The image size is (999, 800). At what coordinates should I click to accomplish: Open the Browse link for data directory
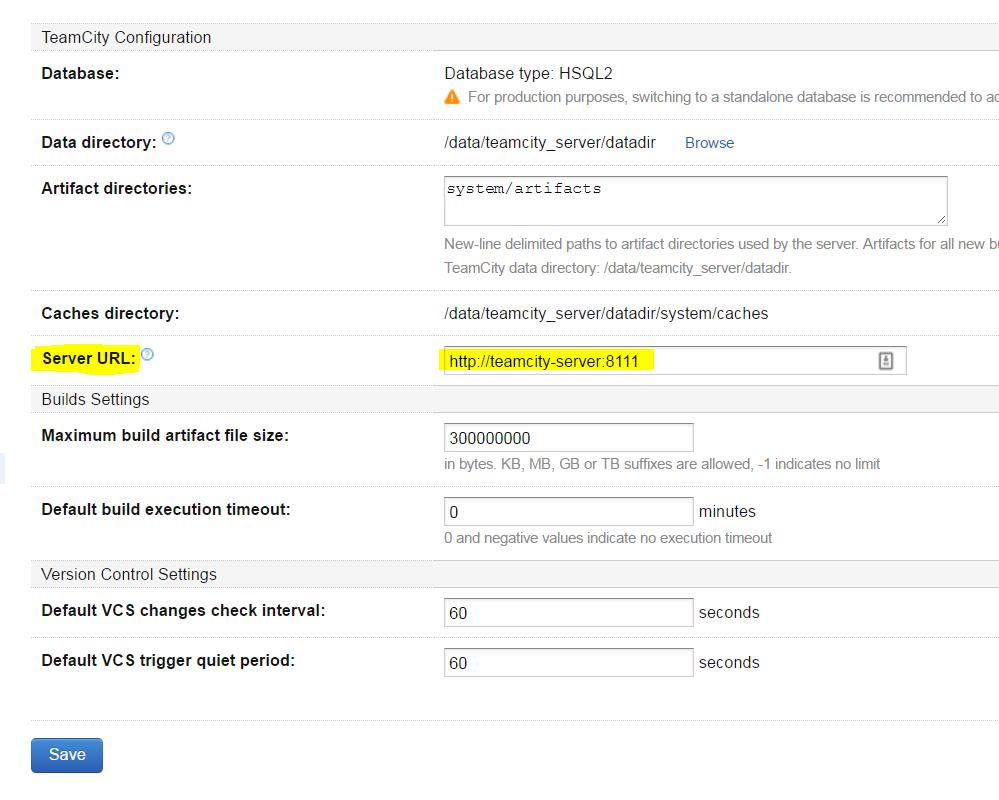pos(709,143)
